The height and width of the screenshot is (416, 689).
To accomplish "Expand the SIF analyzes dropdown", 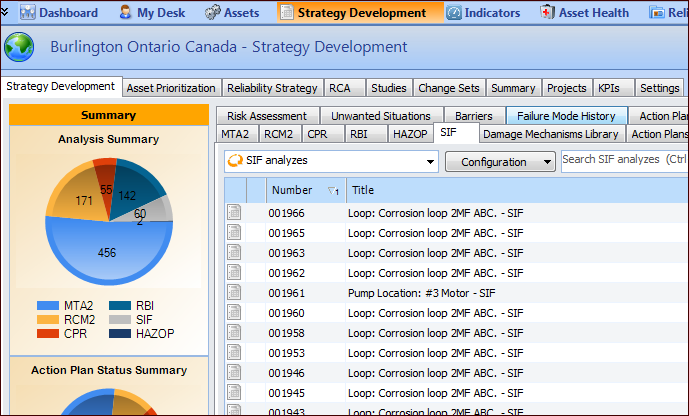I will click(430, 161).
